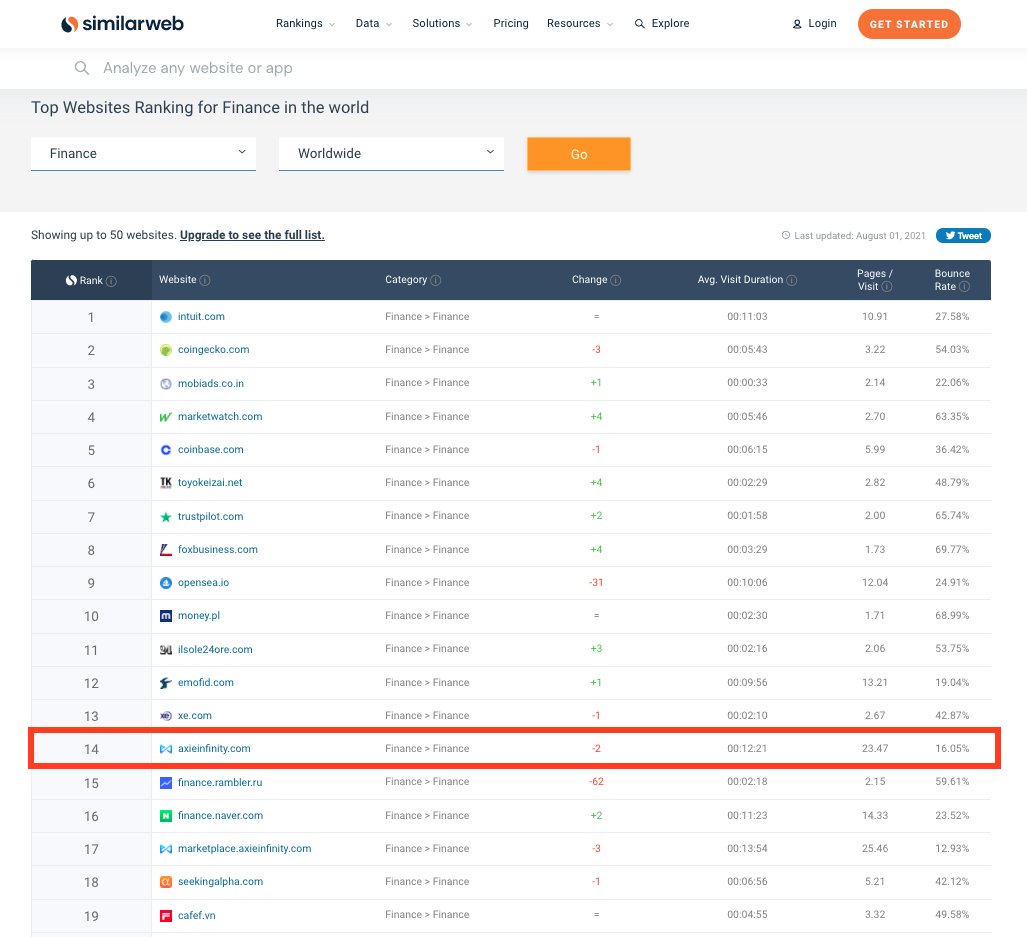Click the finance.naver.com favicon
This screenshot has width=1027, height=937.
tap(166, 816)
